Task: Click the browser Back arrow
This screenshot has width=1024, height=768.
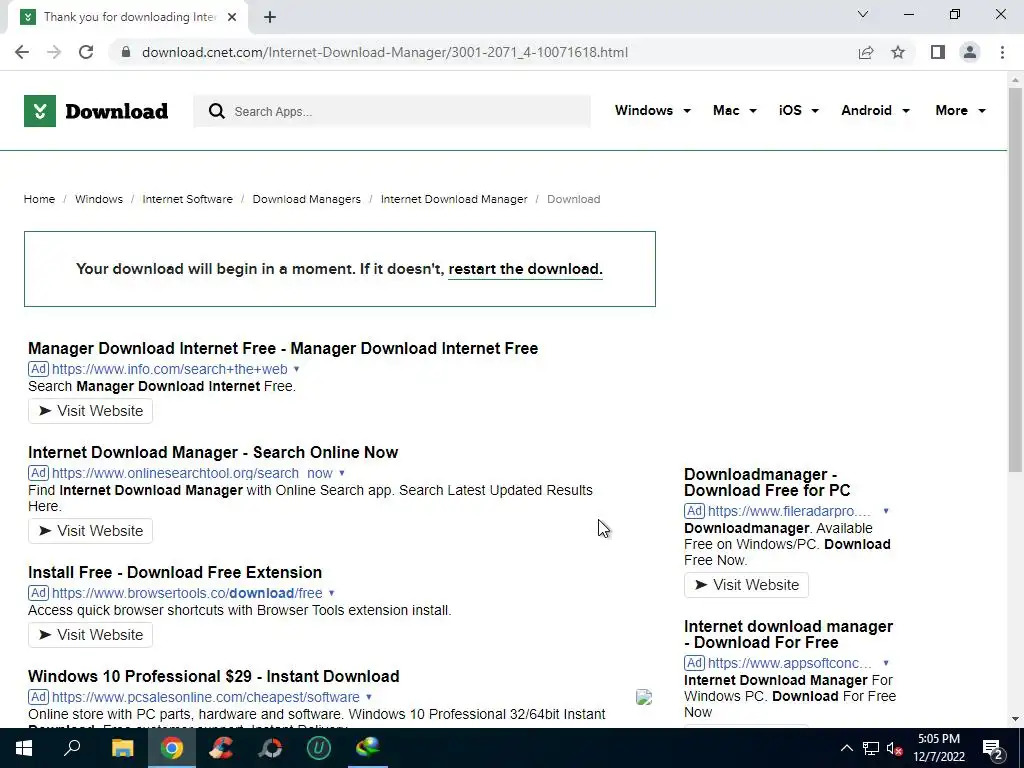Action: pos(22,52)
